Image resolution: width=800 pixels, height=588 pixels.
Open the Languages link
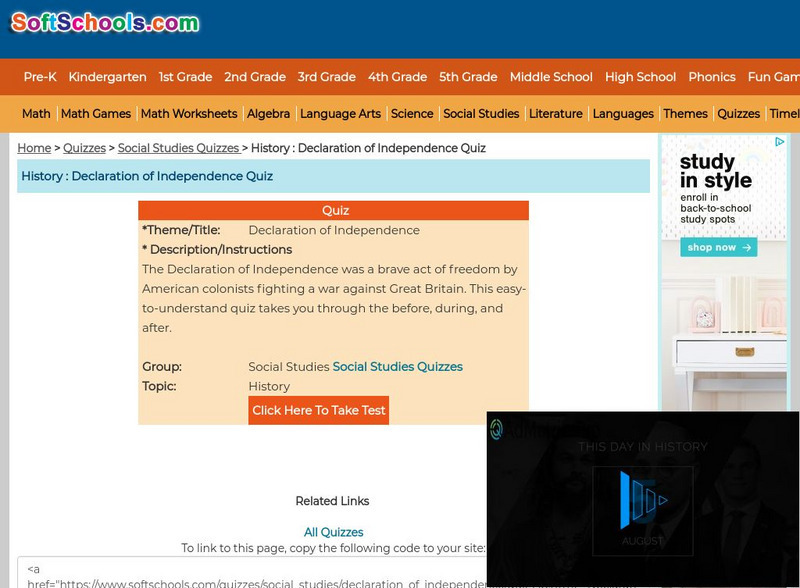click(x=623, y=113)
